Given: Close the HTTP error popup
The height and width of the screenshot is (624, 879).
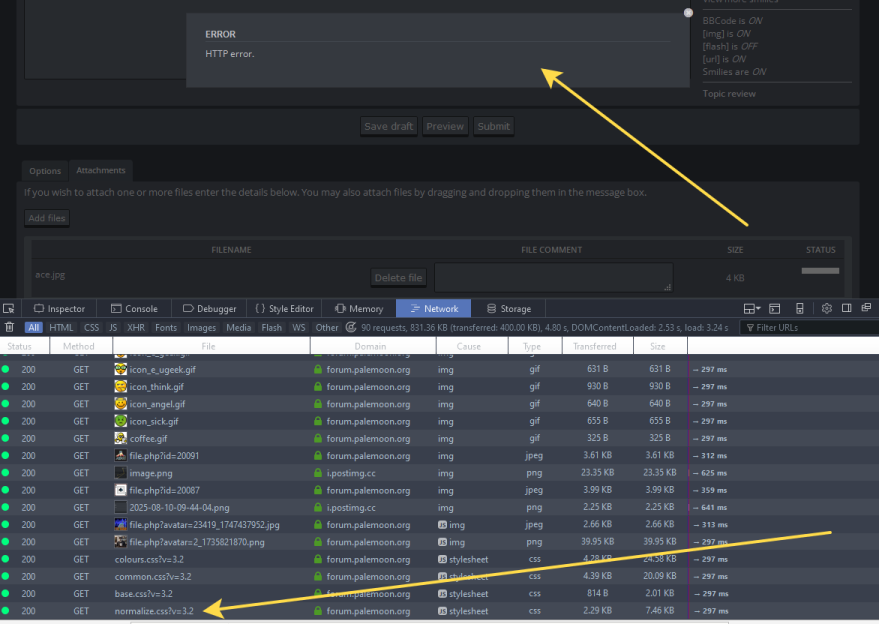Looking at the screenshot, I should click(x=688, y=13).
